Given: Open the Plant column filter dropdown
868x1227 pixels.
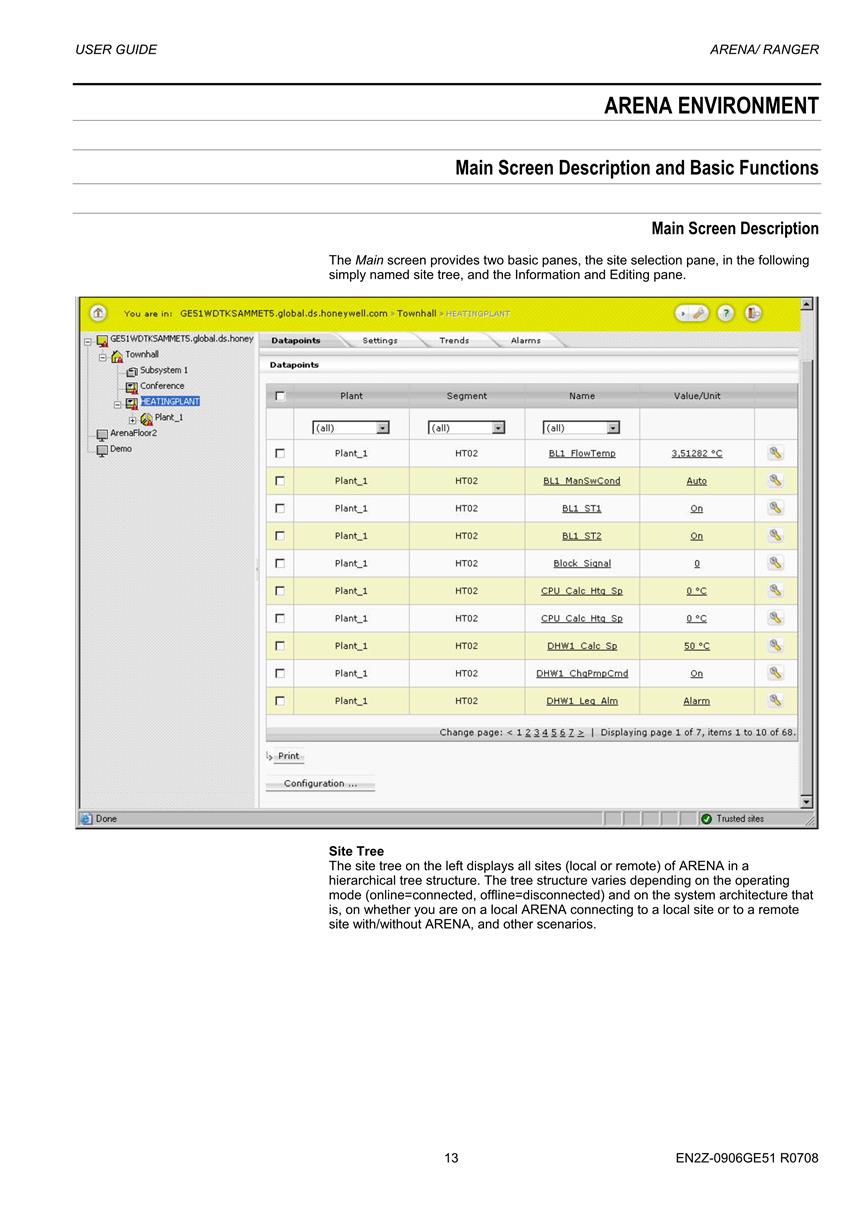Looking at the screenshot, I should click(351, 427).
